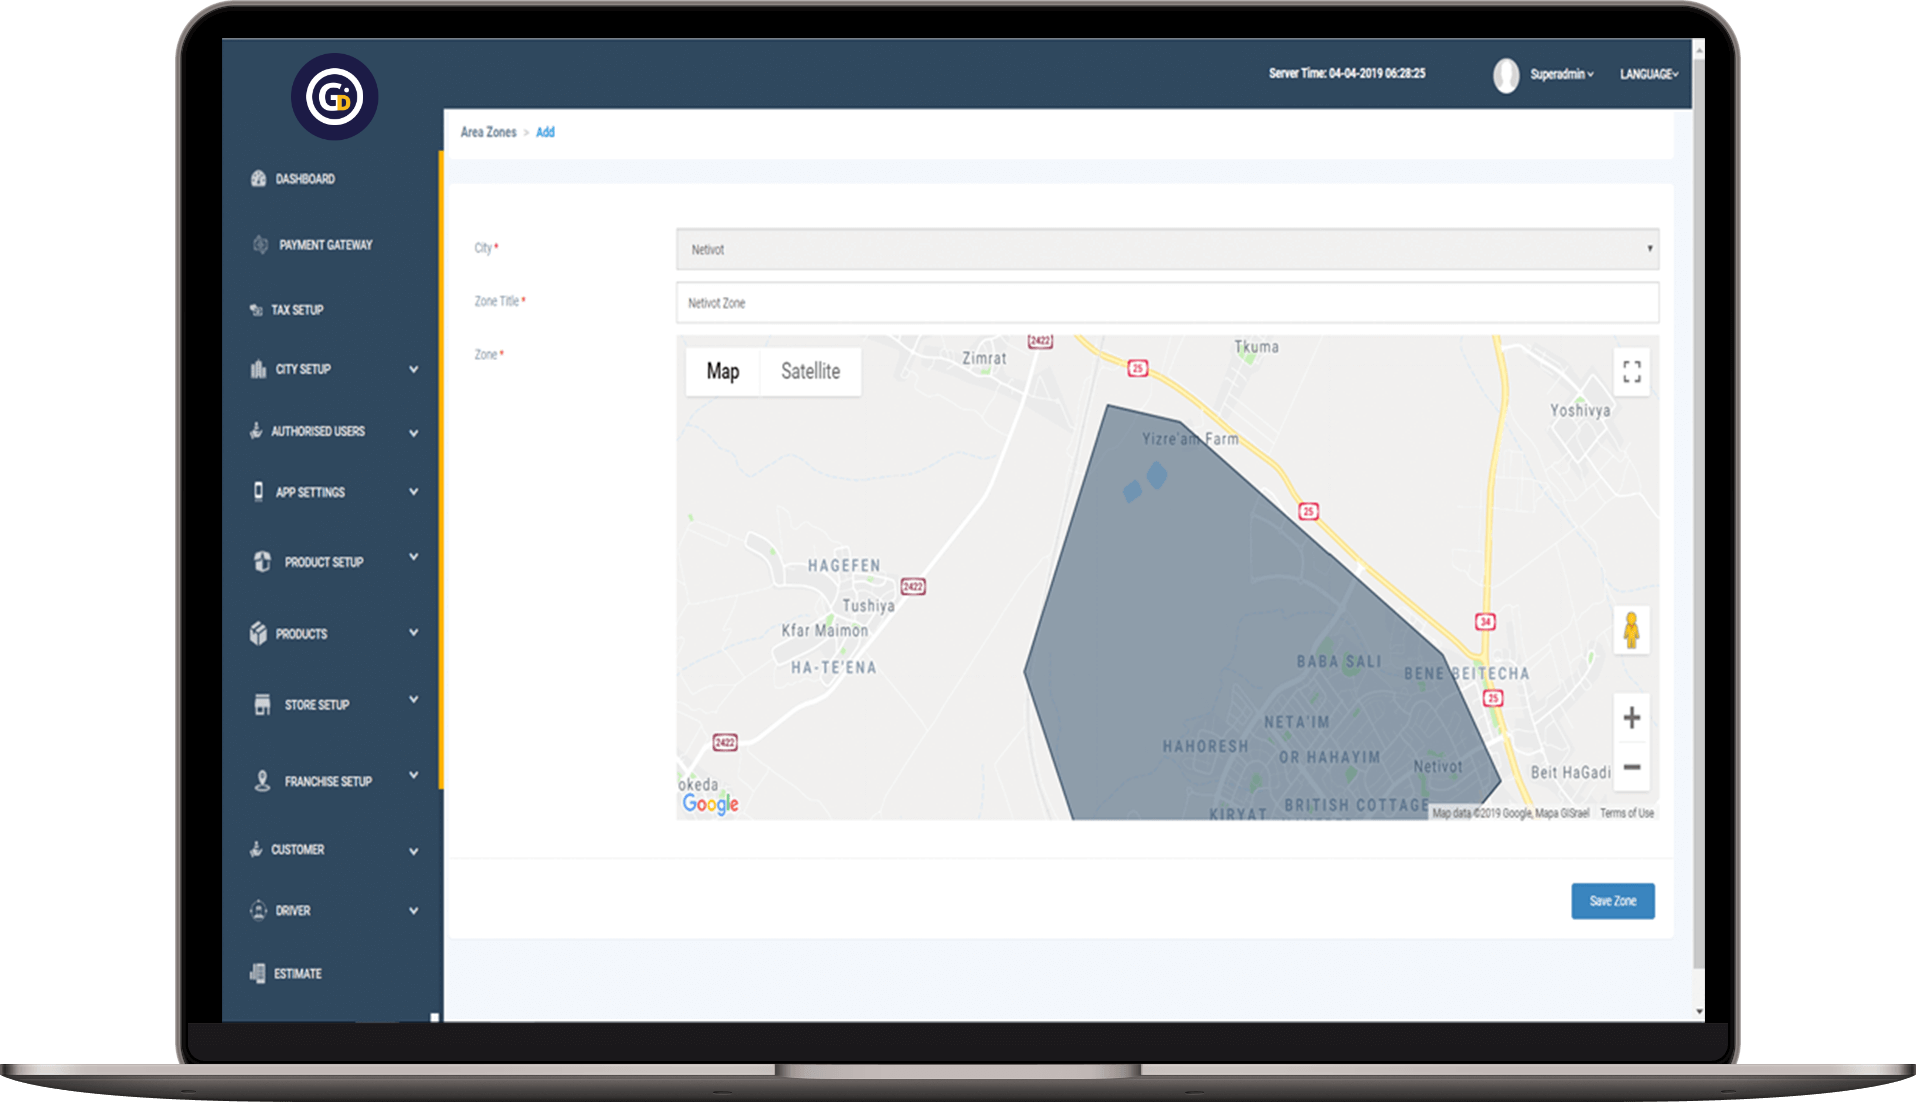
Task: Click the Zone Title input field
Action: click(1166, 303)
